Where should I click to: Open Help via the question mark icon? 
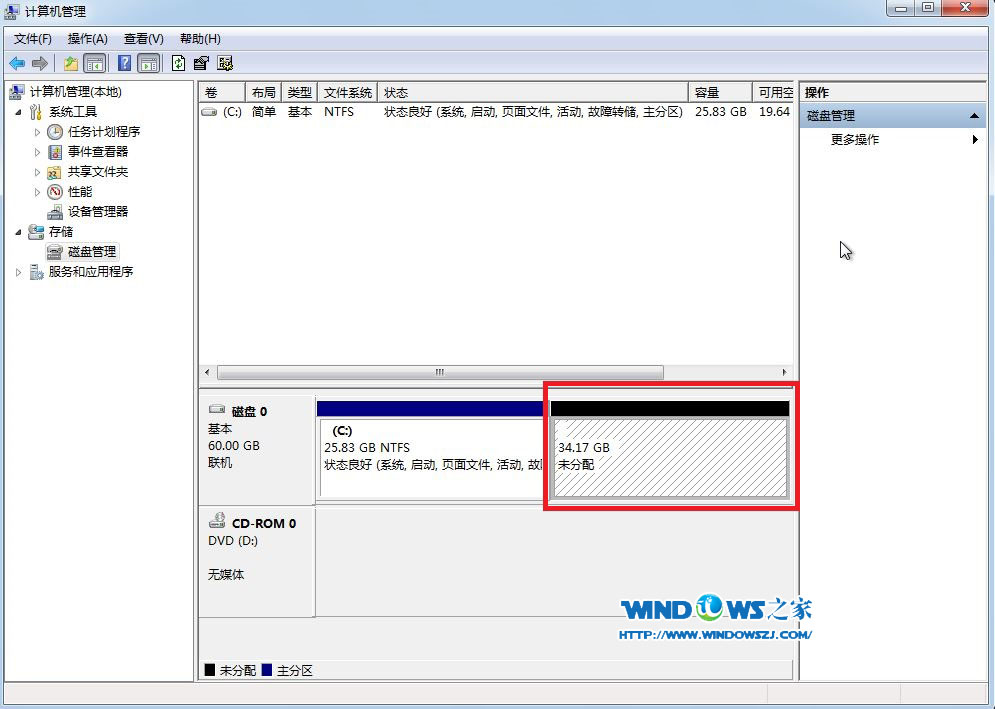click(x=125, y=63)
